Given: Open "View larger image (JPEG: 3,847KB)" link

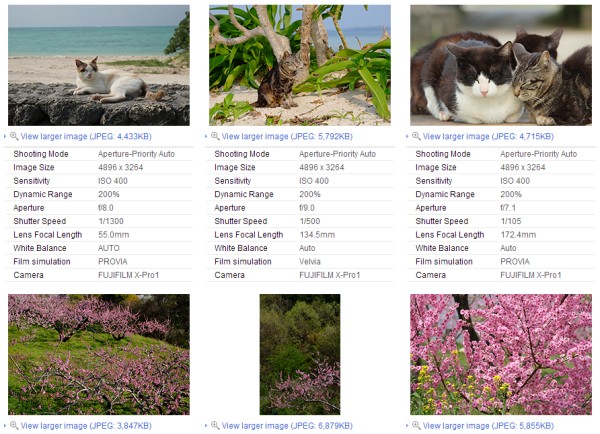Looking at the screenshot, I should 86,426.
